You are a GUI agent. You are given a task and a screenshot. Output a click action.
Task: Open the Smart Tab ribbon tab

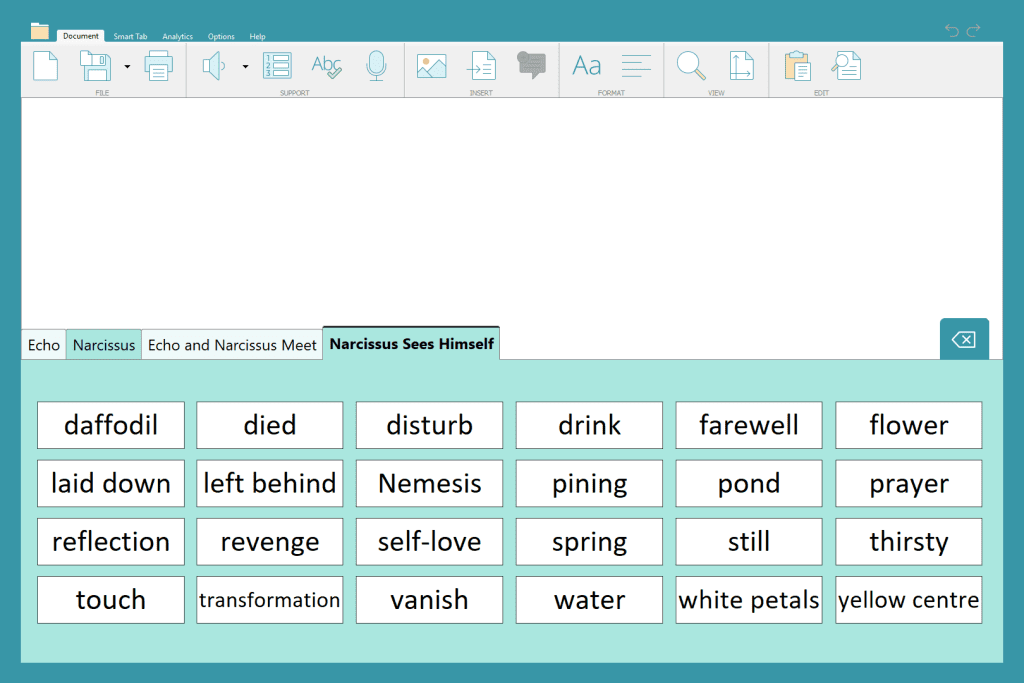(130, 37)
